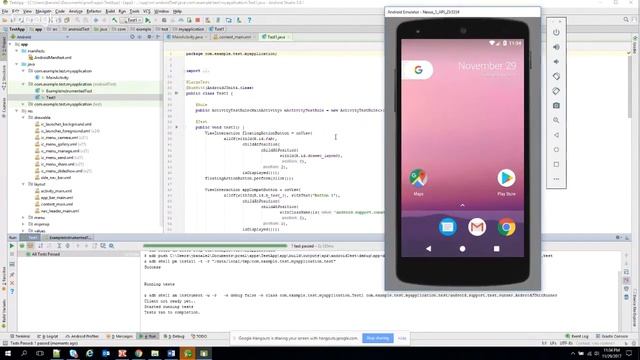Click the emulator sidebar home circle icon
The height and width of the screenshot is (360, 640).
[556, 149]
